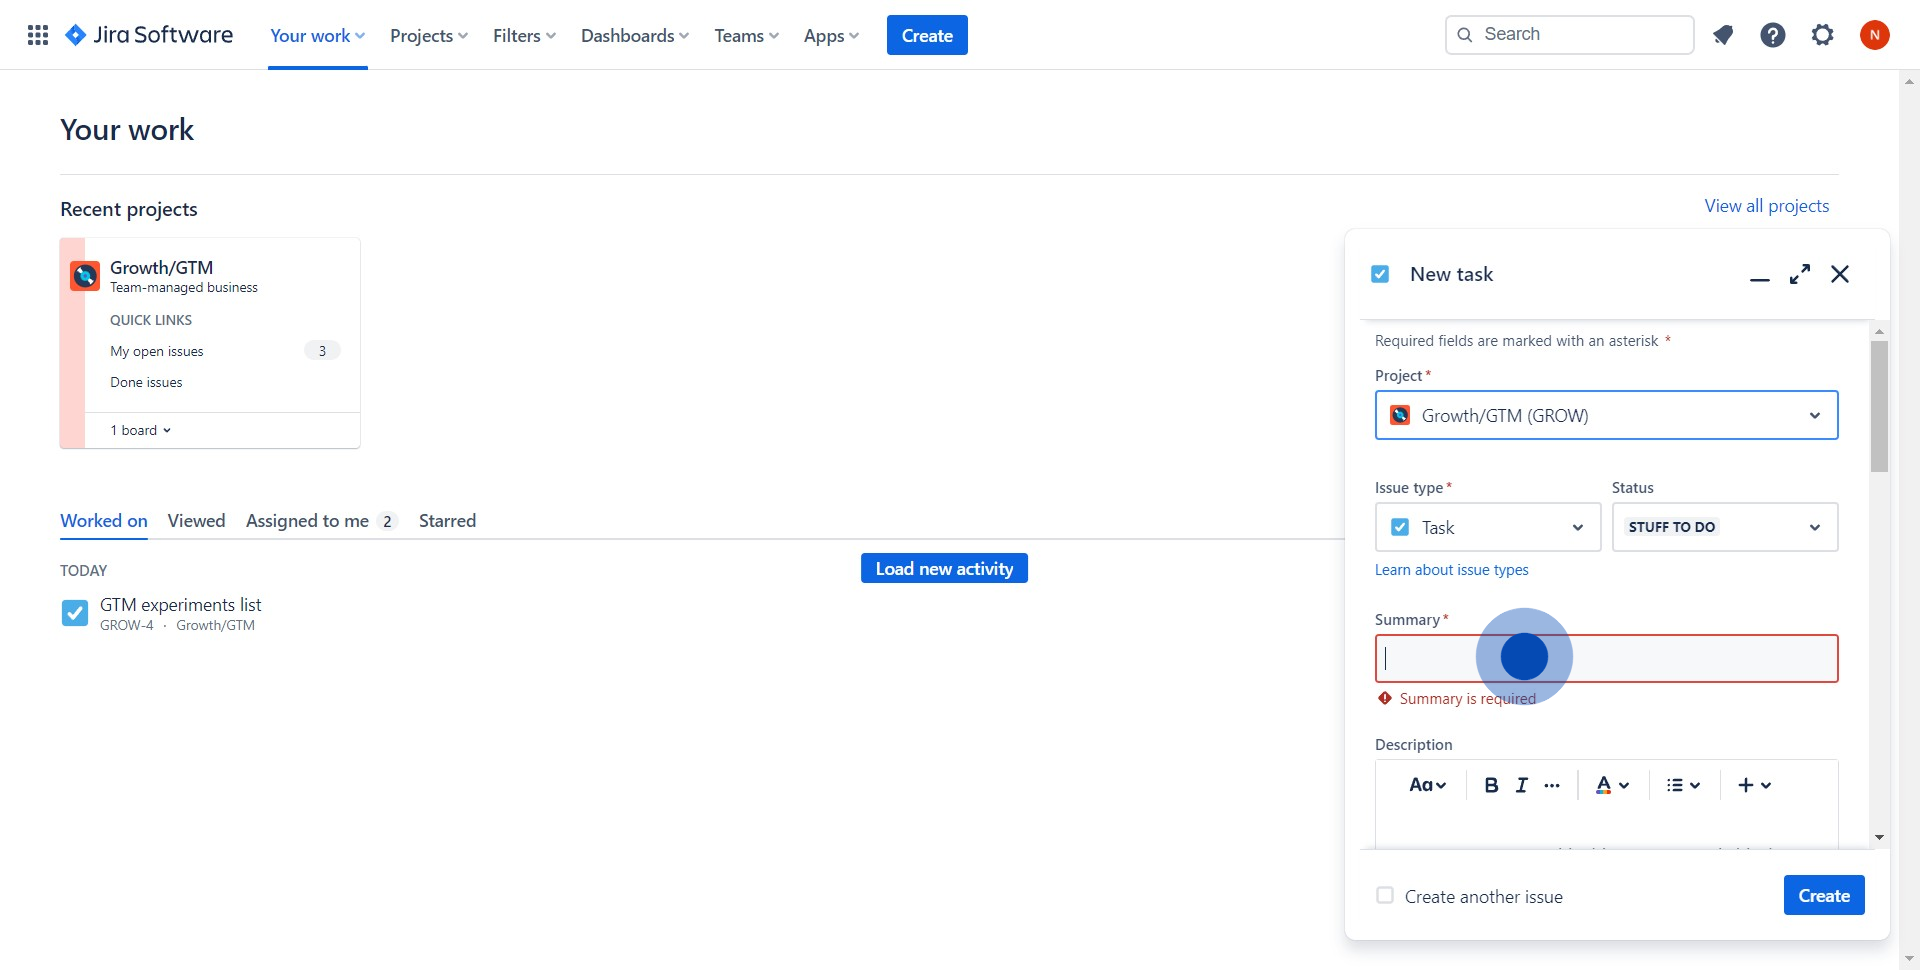Open the Projects menu
Viewport: 1920px width, 970px height.
point(428,35)
